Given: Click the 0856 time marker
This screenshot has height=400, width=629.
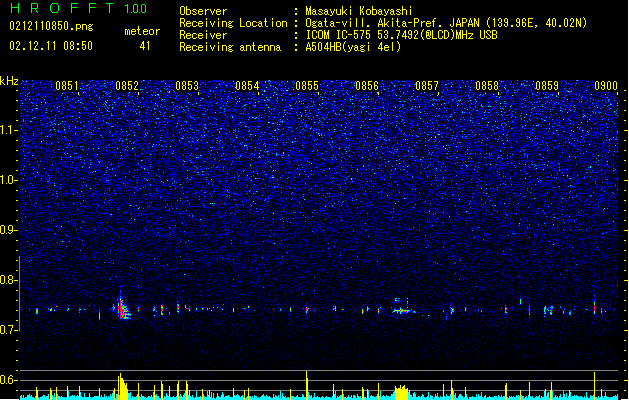Looking at the screenshot, I should pos(367,86).
